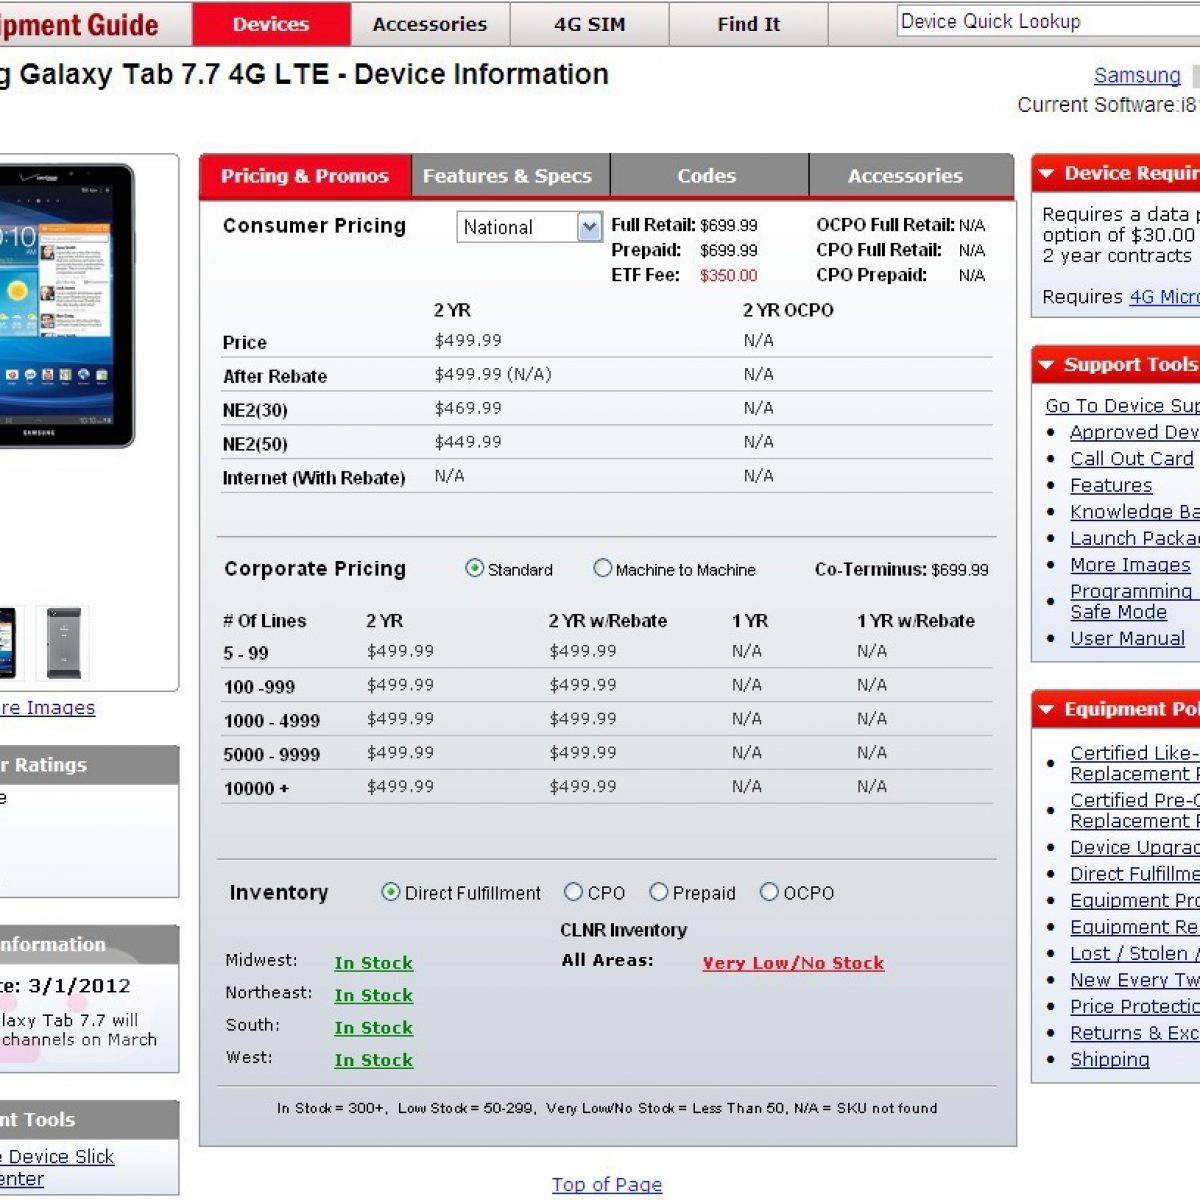Click the Galaxy Tab main product image
Viewport: 1200px width, 1200px height.
click(x=65, y=305)
